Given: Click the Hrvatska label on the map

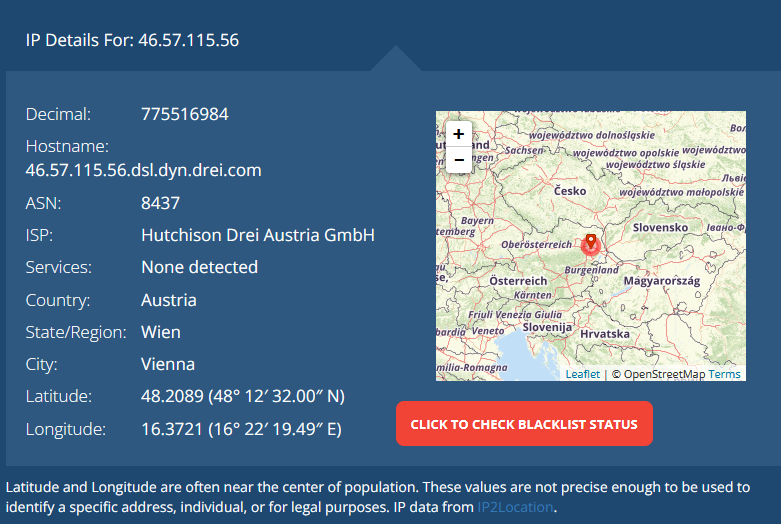Looking at the screenshot, I should [605, 333].
